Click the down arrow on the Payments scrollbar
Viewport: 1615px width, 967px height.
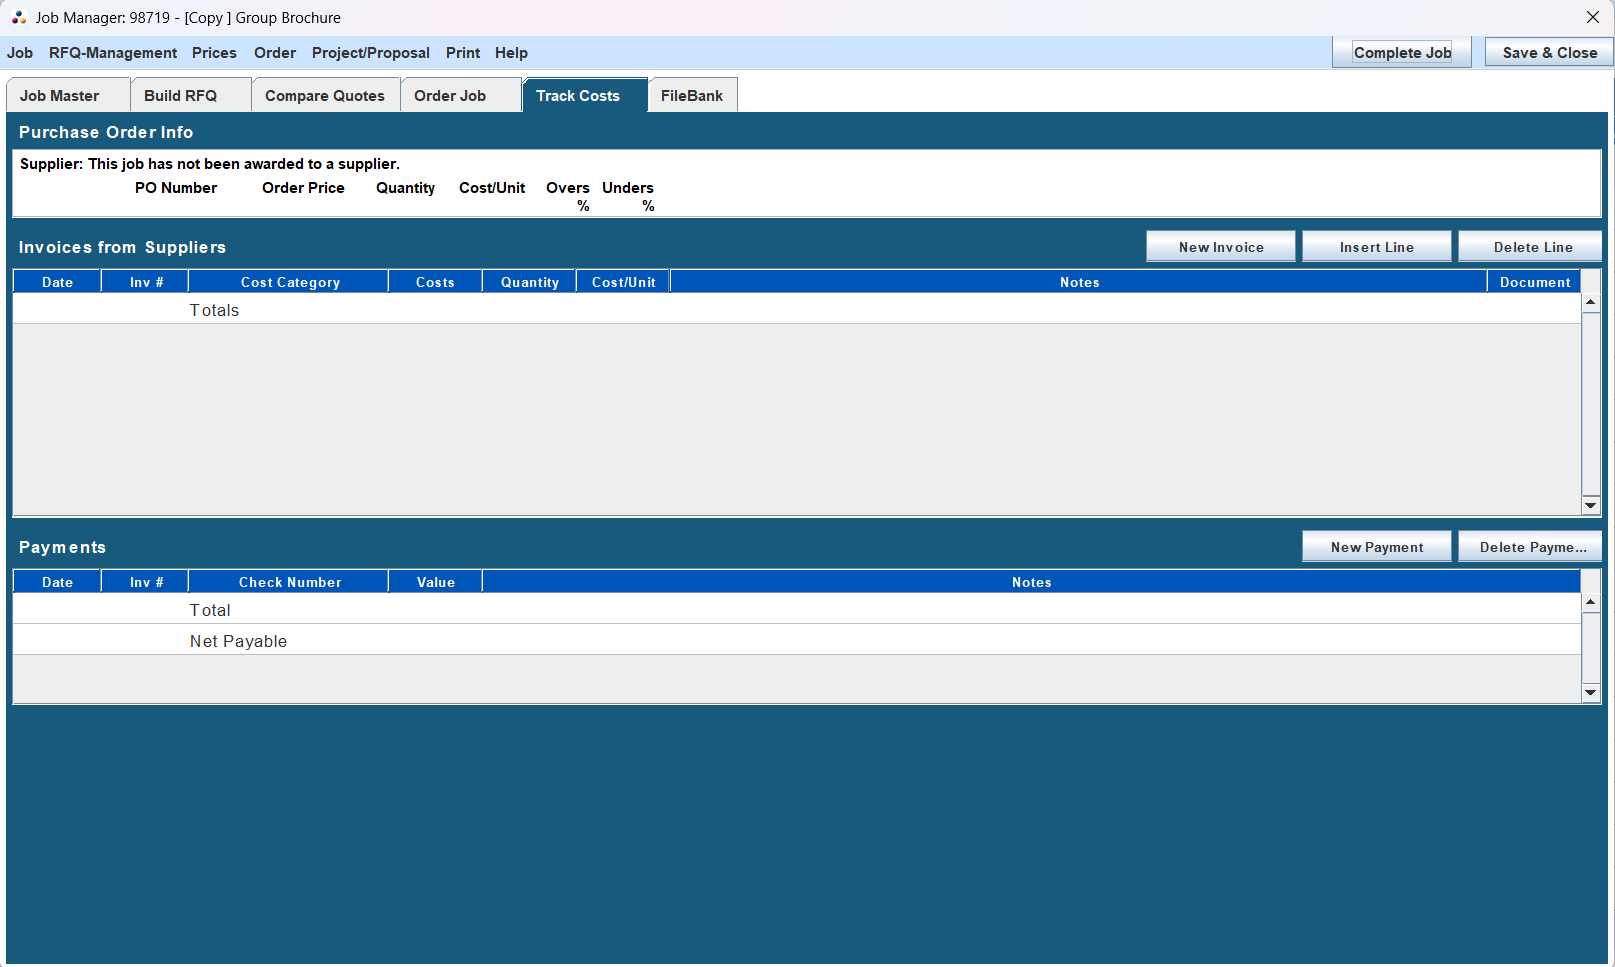[1590, 692]
